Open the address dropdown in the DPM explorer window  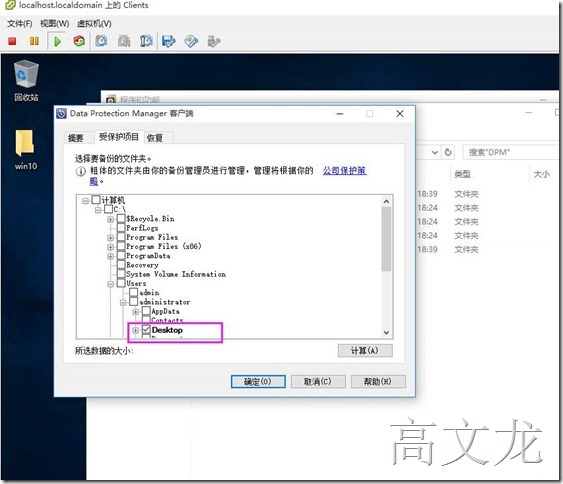click(434, 152)
